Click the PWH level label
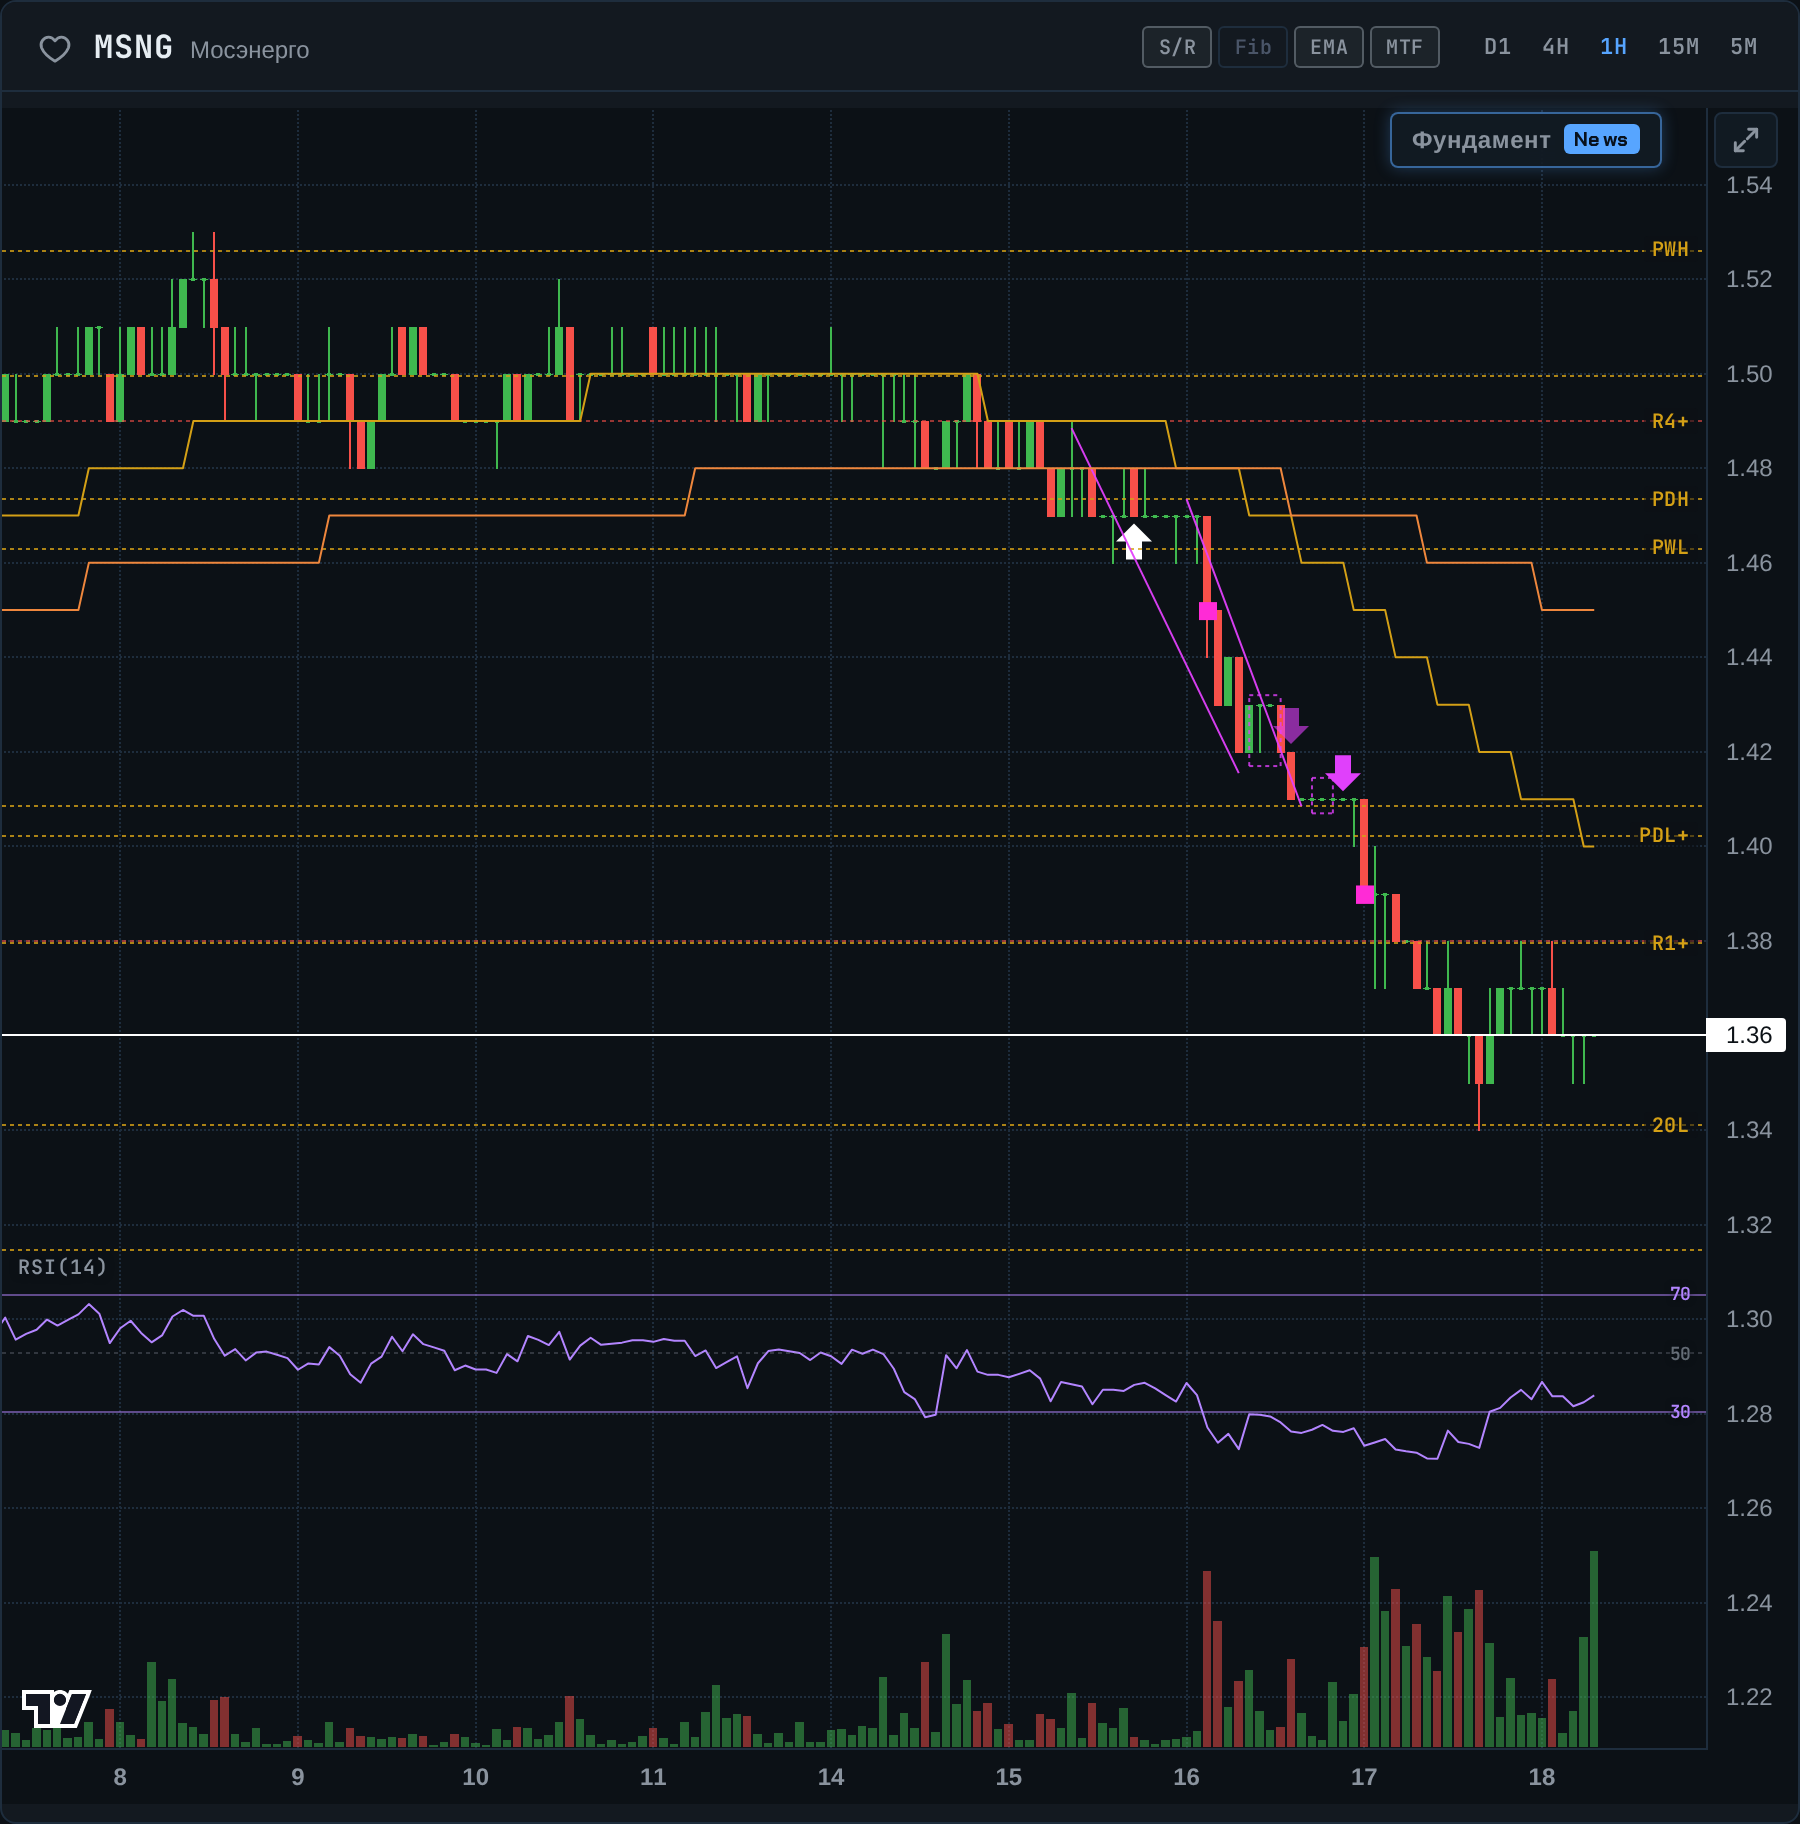Image resolution: width=1800 pixels, height=1824 pixels. 1670,249
